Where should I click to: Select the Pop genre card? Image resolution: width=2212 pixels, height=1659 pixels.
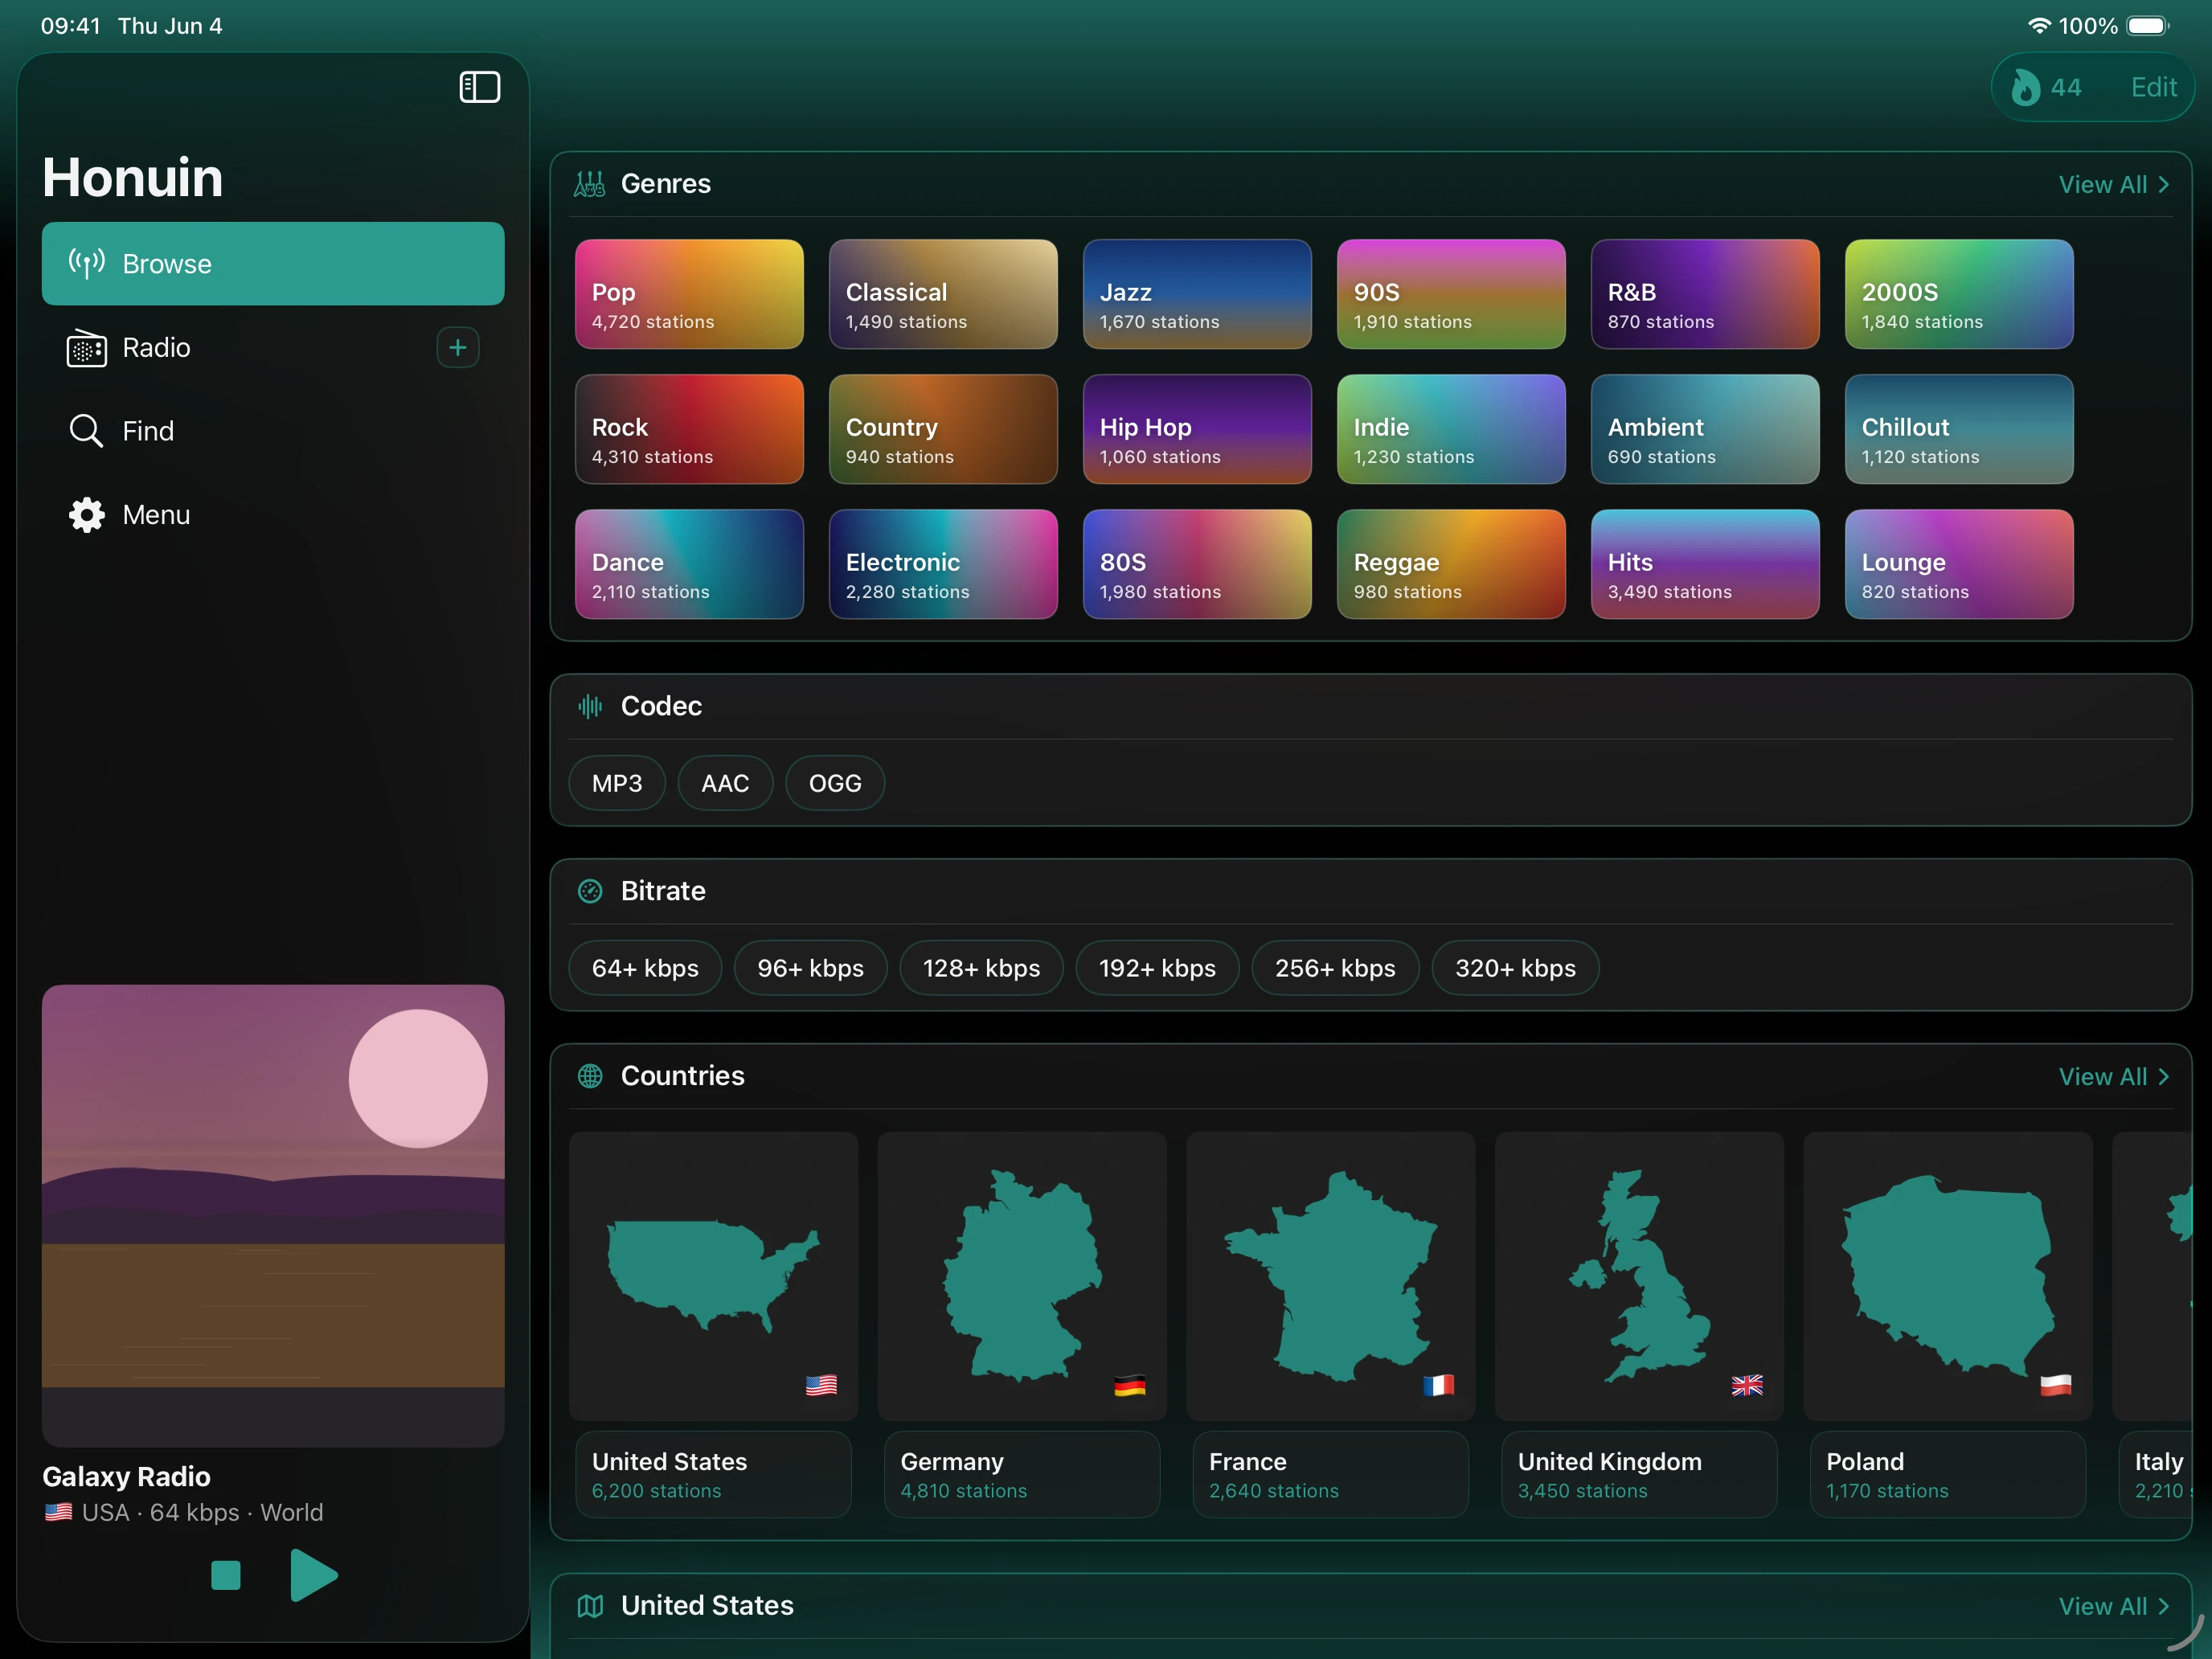[x=689, y=294]
